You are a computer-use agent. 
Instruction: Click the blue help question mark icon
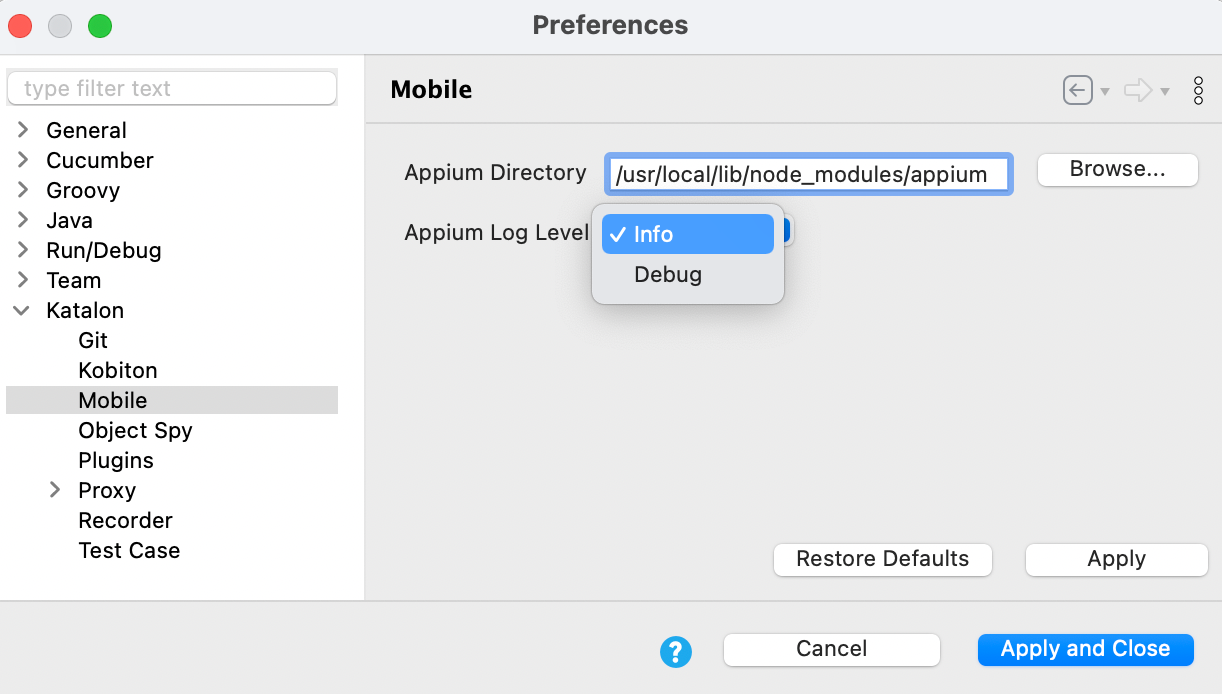pyautogui.click(x=676, y=649)
